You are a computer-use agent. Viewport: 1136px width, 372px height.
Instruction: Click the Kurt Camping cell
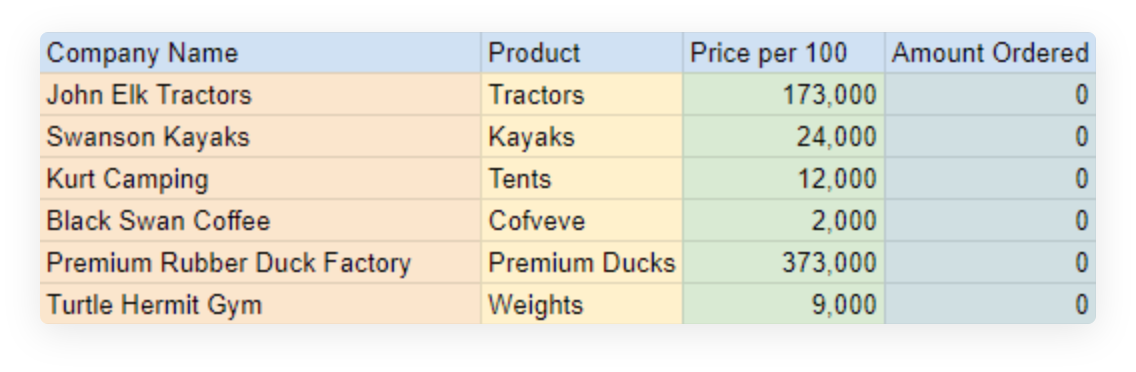[261, 179]
